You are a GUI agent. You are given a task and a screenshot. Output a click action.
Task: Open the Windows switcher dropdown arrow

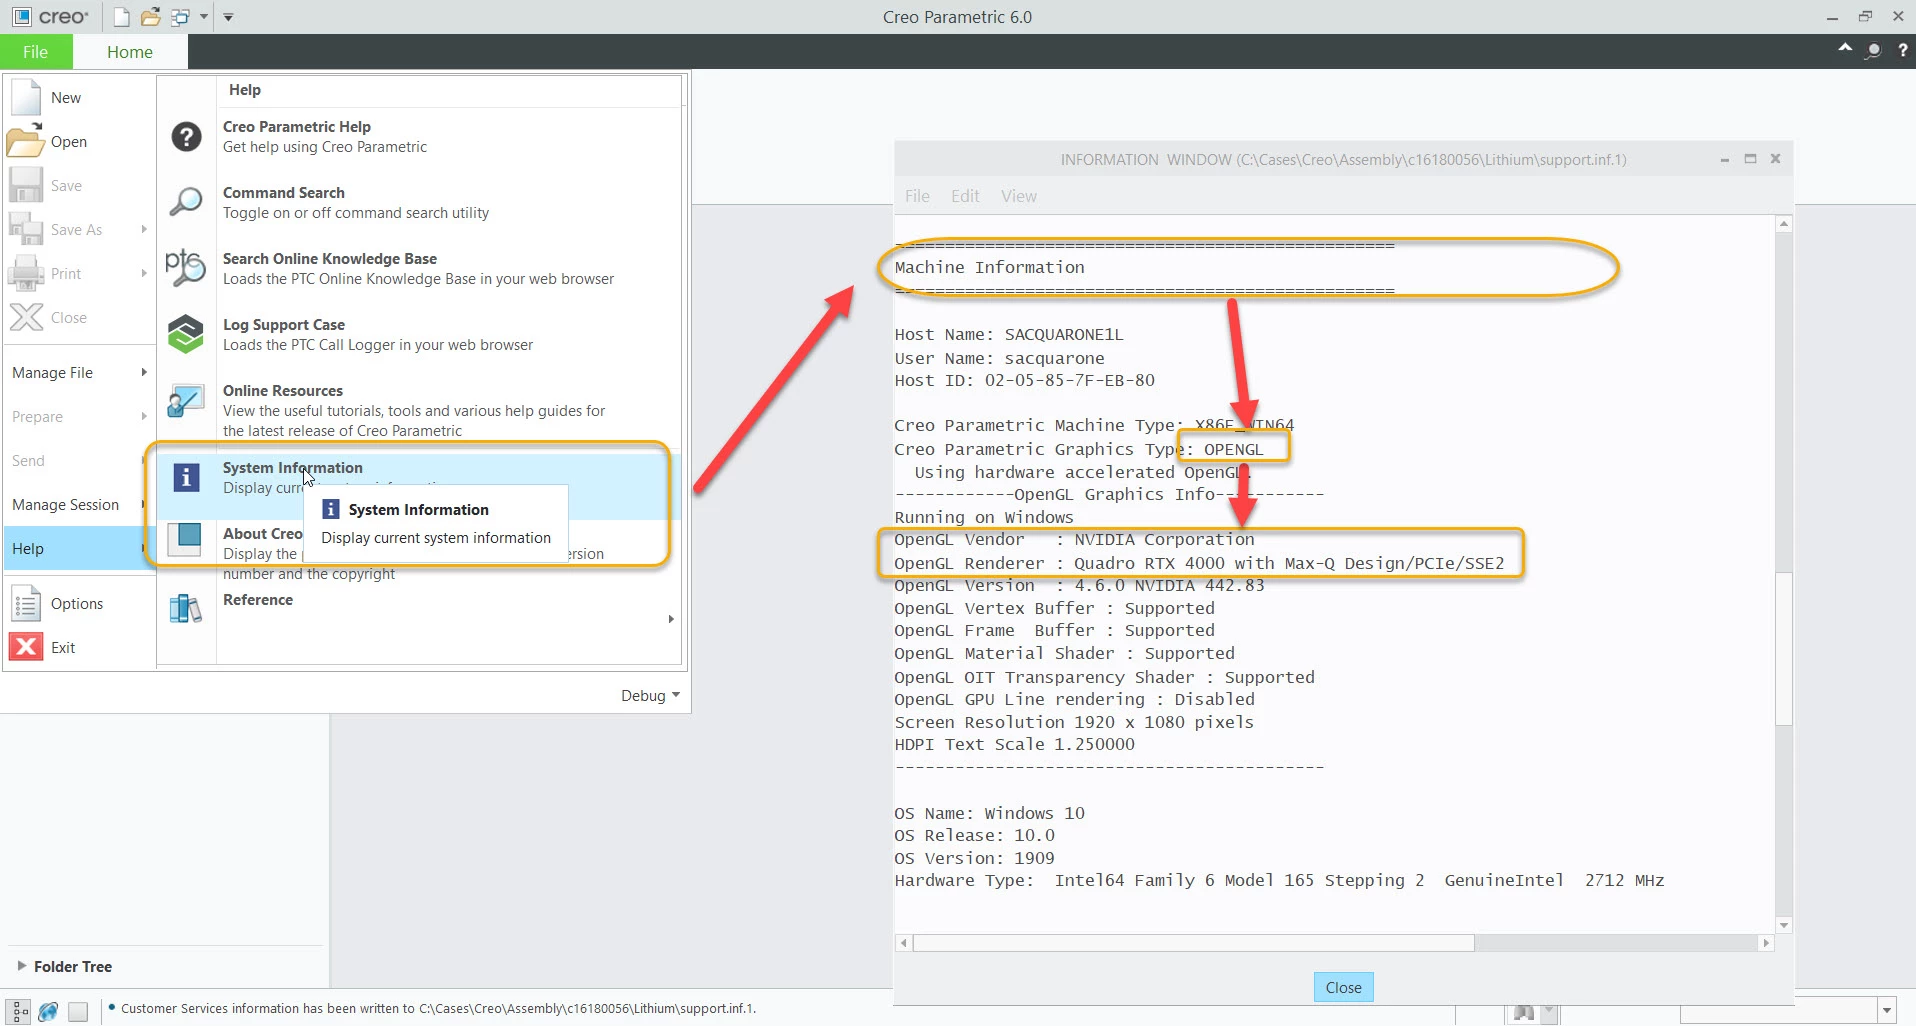[204, 17]
